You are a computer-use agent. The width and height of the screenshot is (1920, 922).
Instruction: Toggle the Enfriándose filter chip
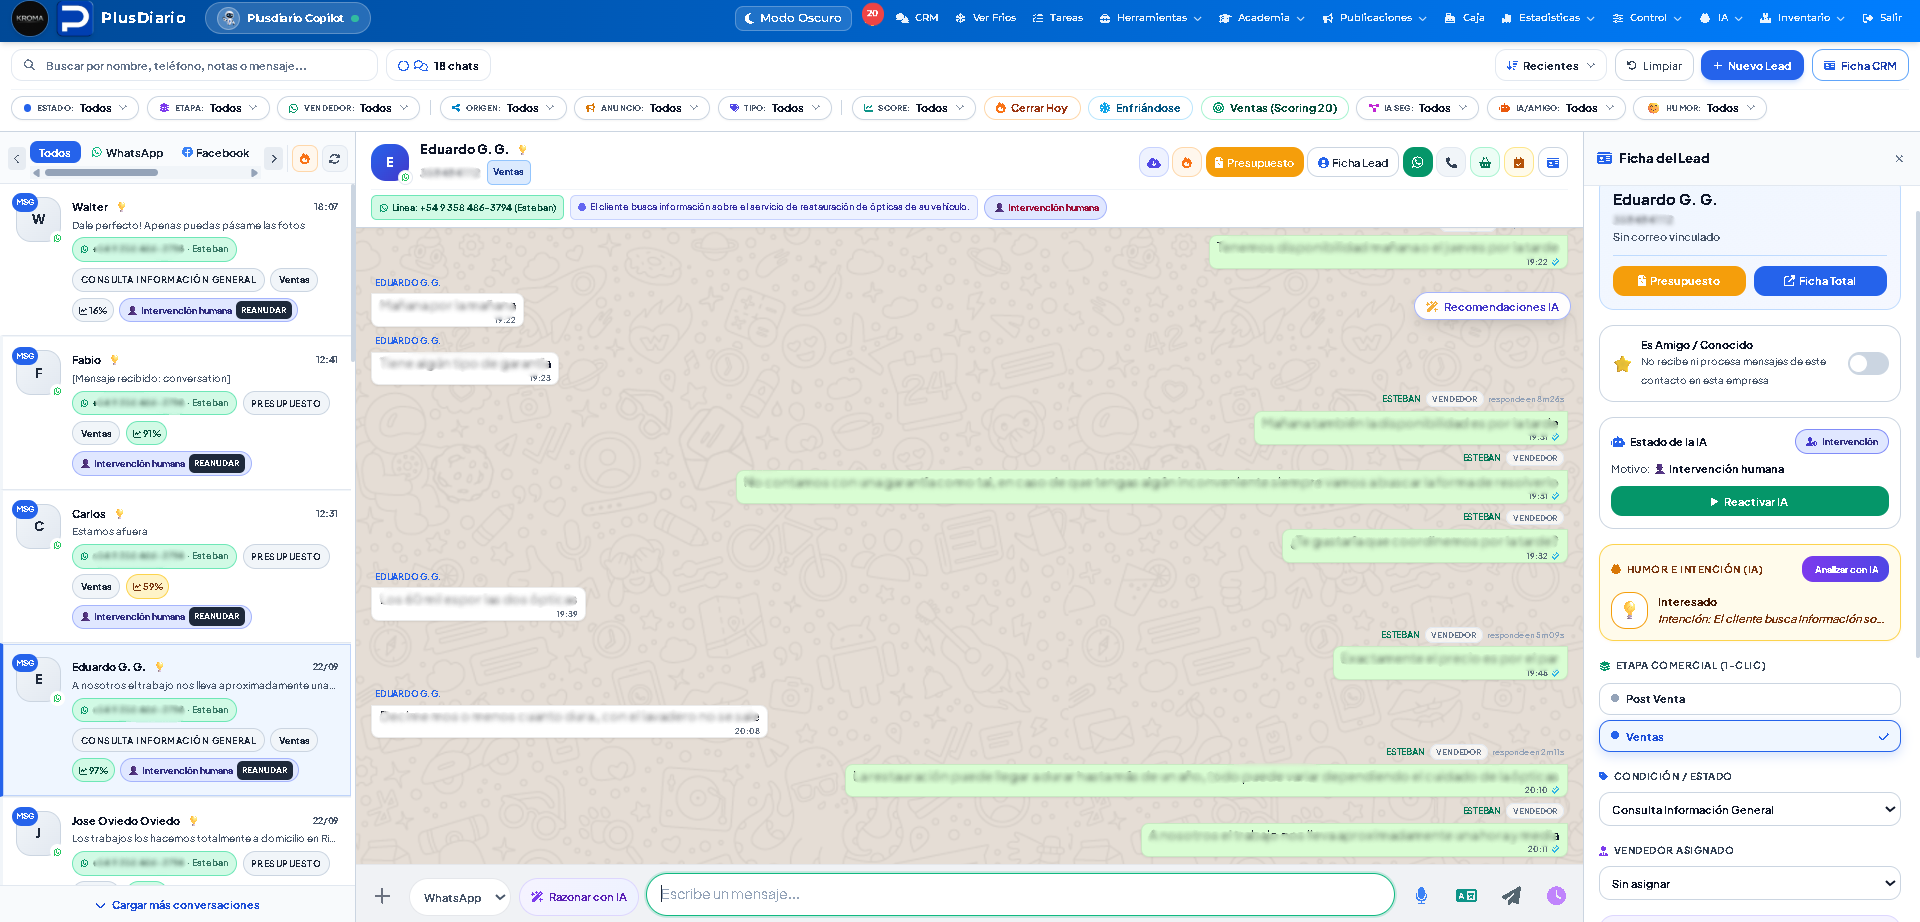1140,108
